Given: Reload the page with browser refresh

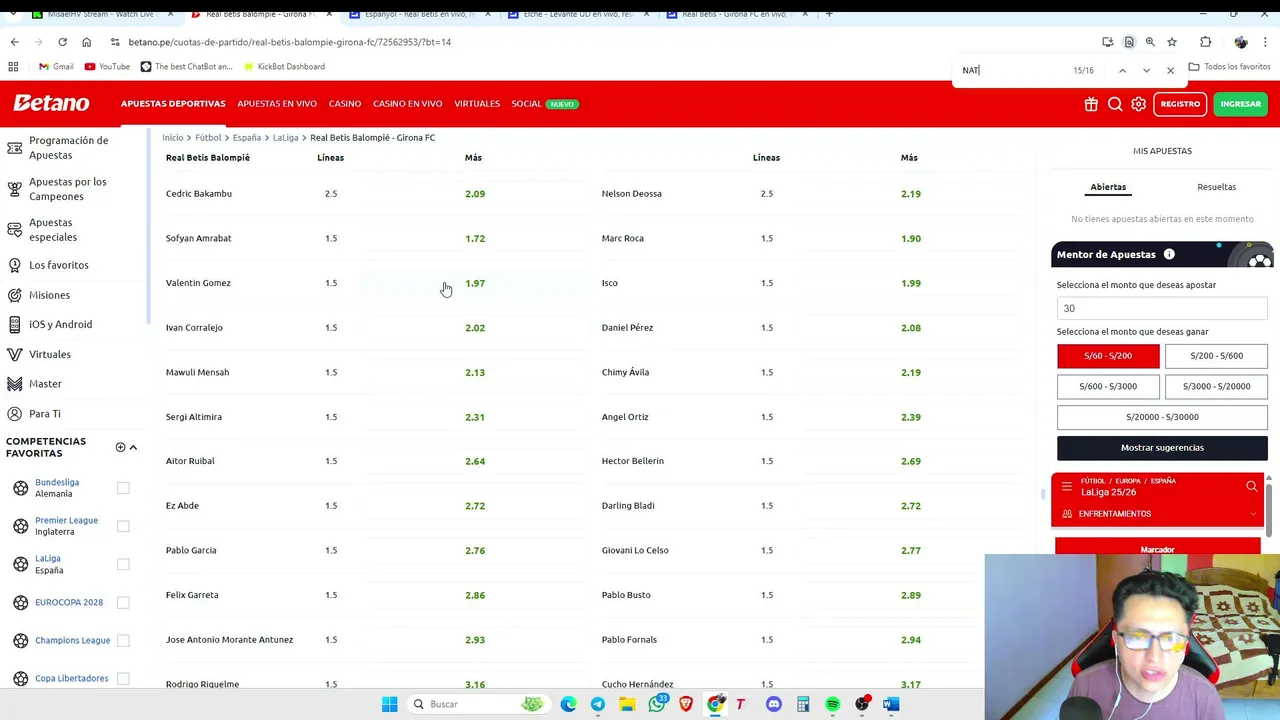Looking at the screenshot, I should (x=62, y=42).
